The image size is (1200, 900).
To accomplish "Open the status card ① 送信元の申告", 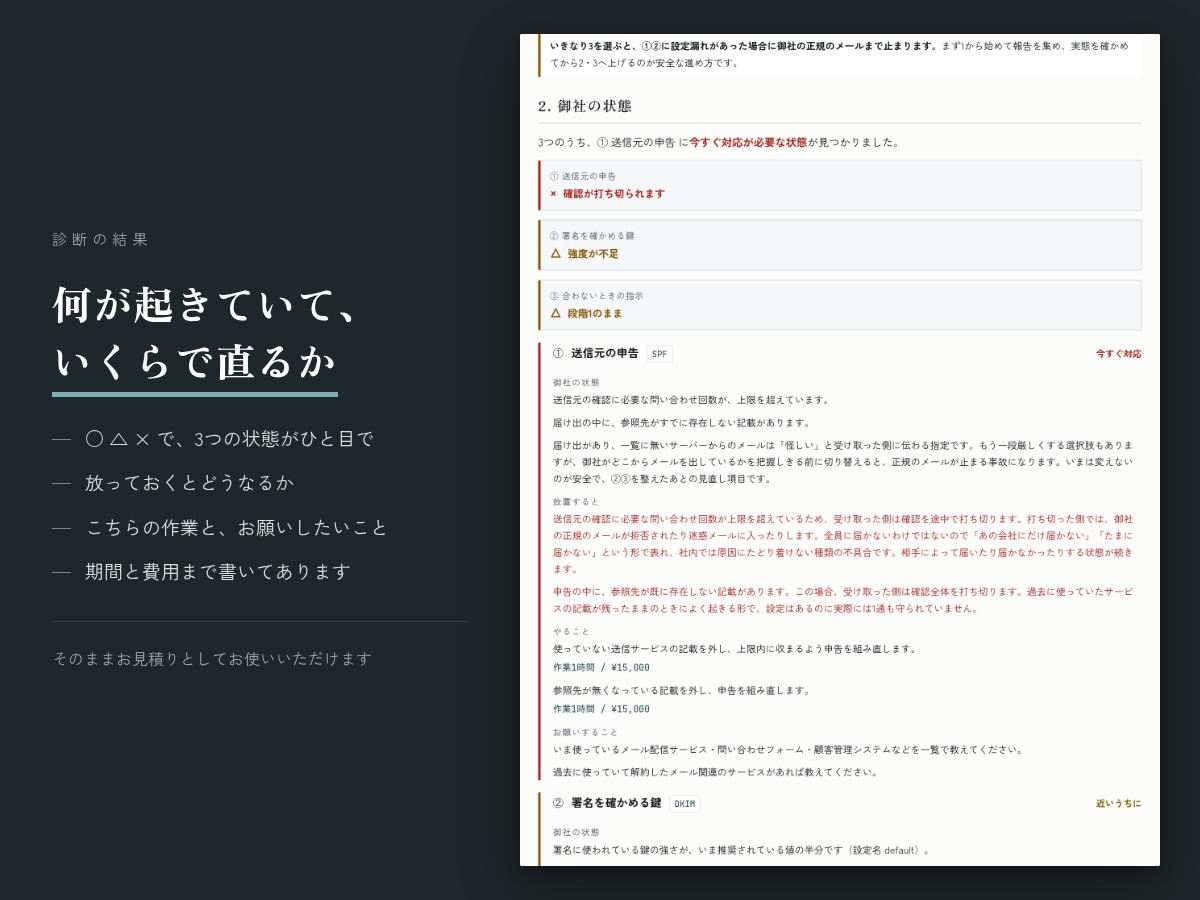I will tap(840, 185).
